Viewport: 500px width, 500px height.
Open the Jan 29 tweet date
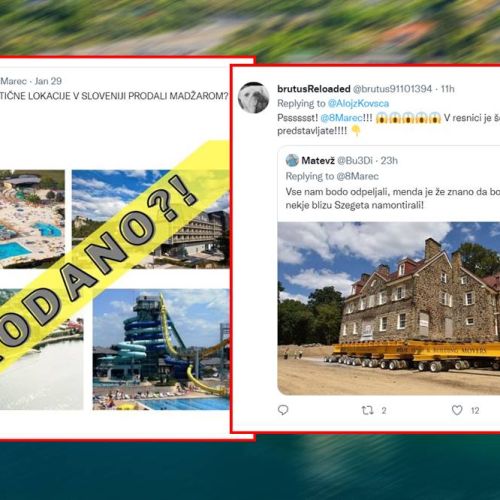point(48,81)
